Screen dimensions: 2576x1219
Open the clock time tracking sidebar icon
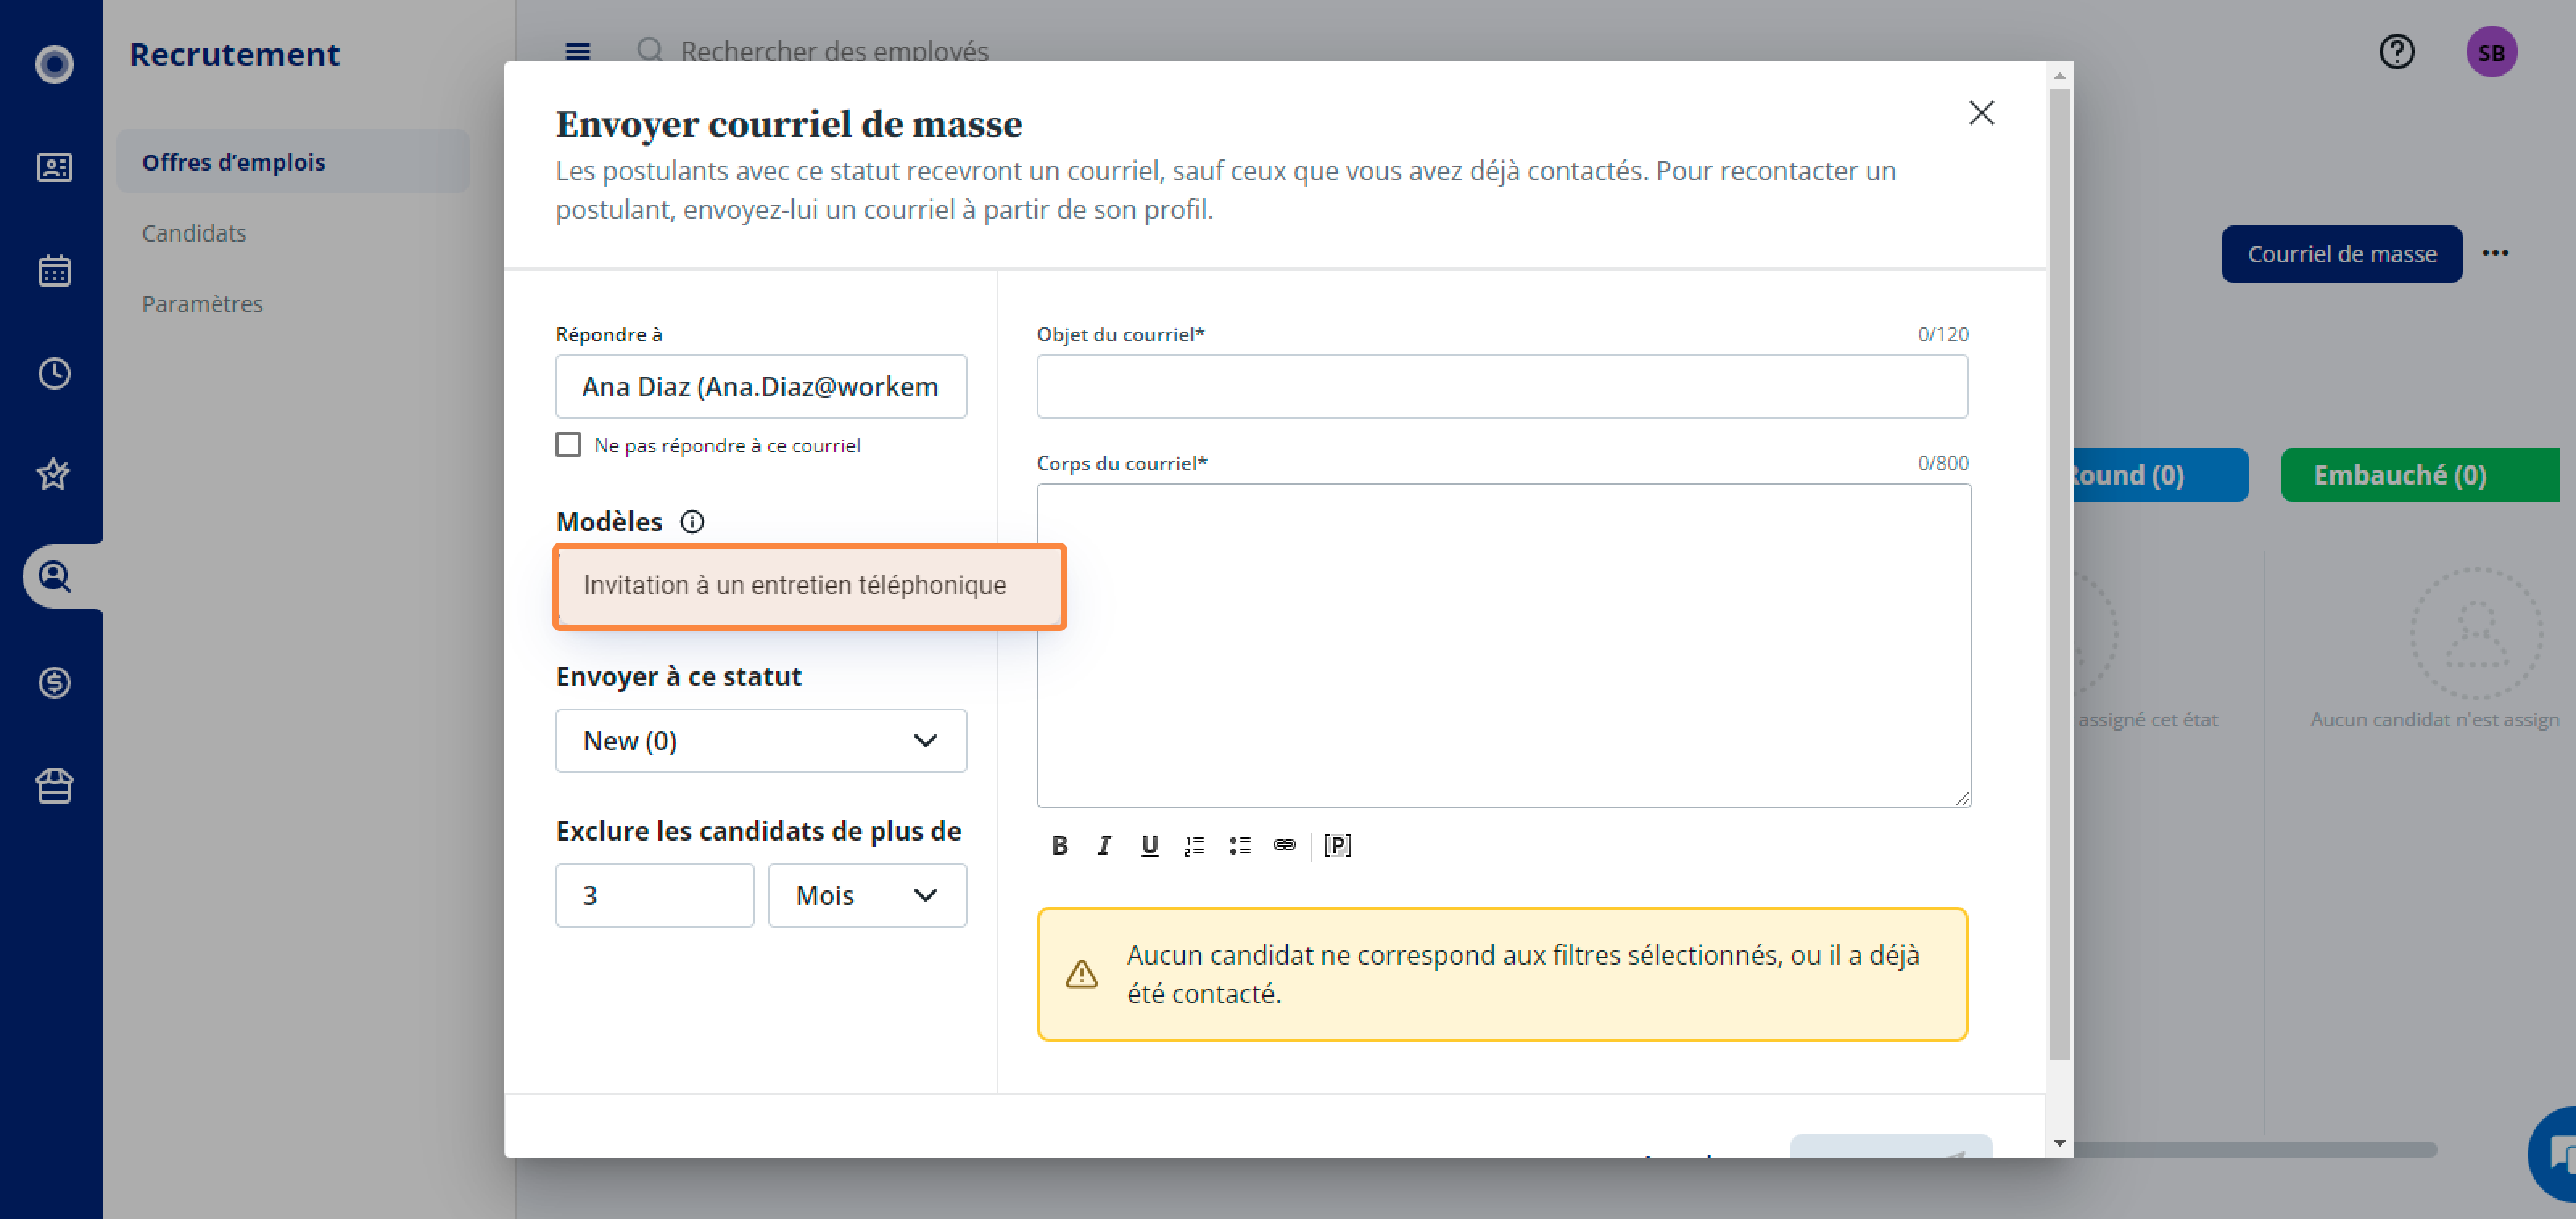[54, 373]
